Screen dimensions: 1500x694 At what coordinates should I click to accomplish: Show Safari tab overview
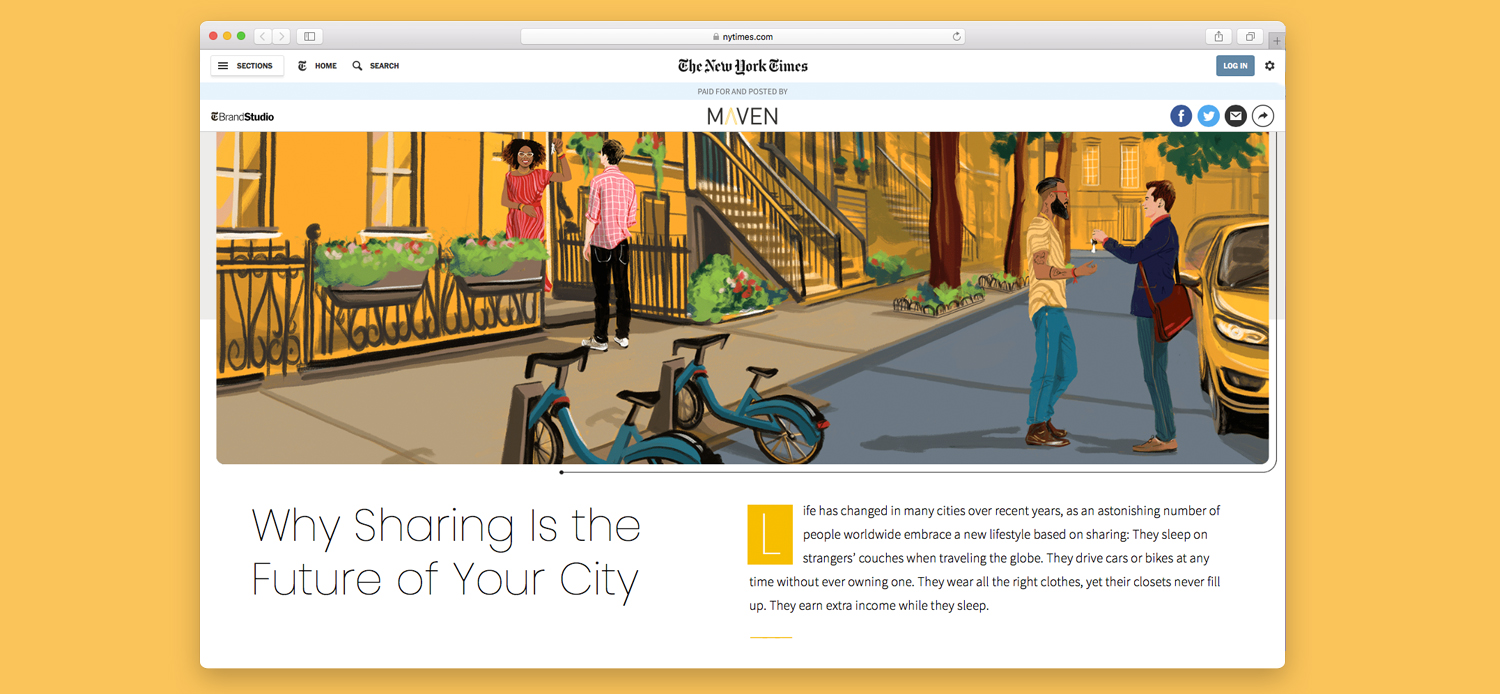(1249, 35)
